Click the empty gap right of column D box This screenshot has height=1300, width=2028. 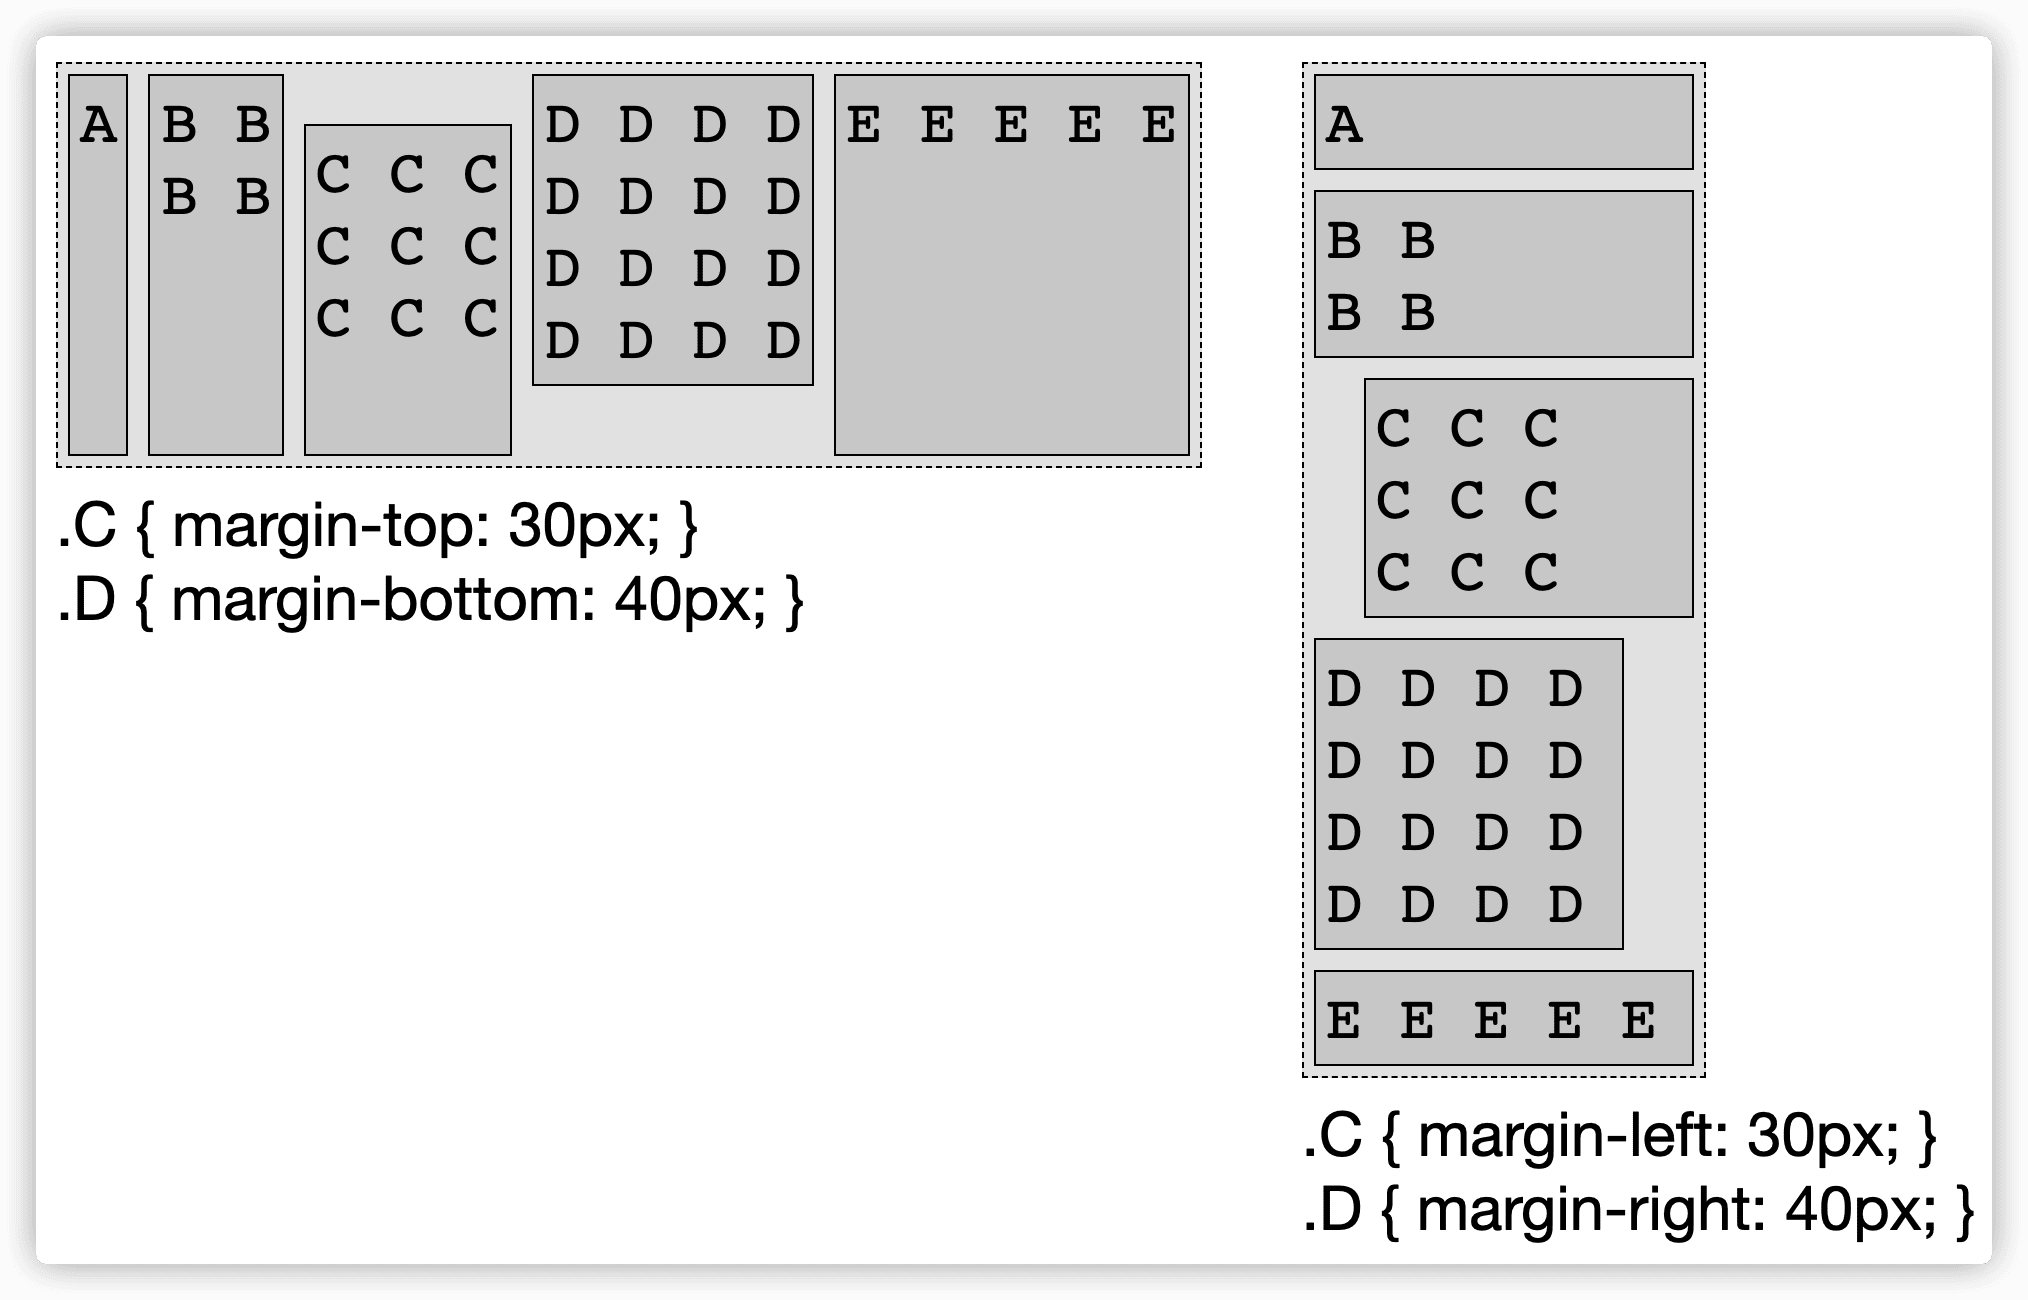1659,794
